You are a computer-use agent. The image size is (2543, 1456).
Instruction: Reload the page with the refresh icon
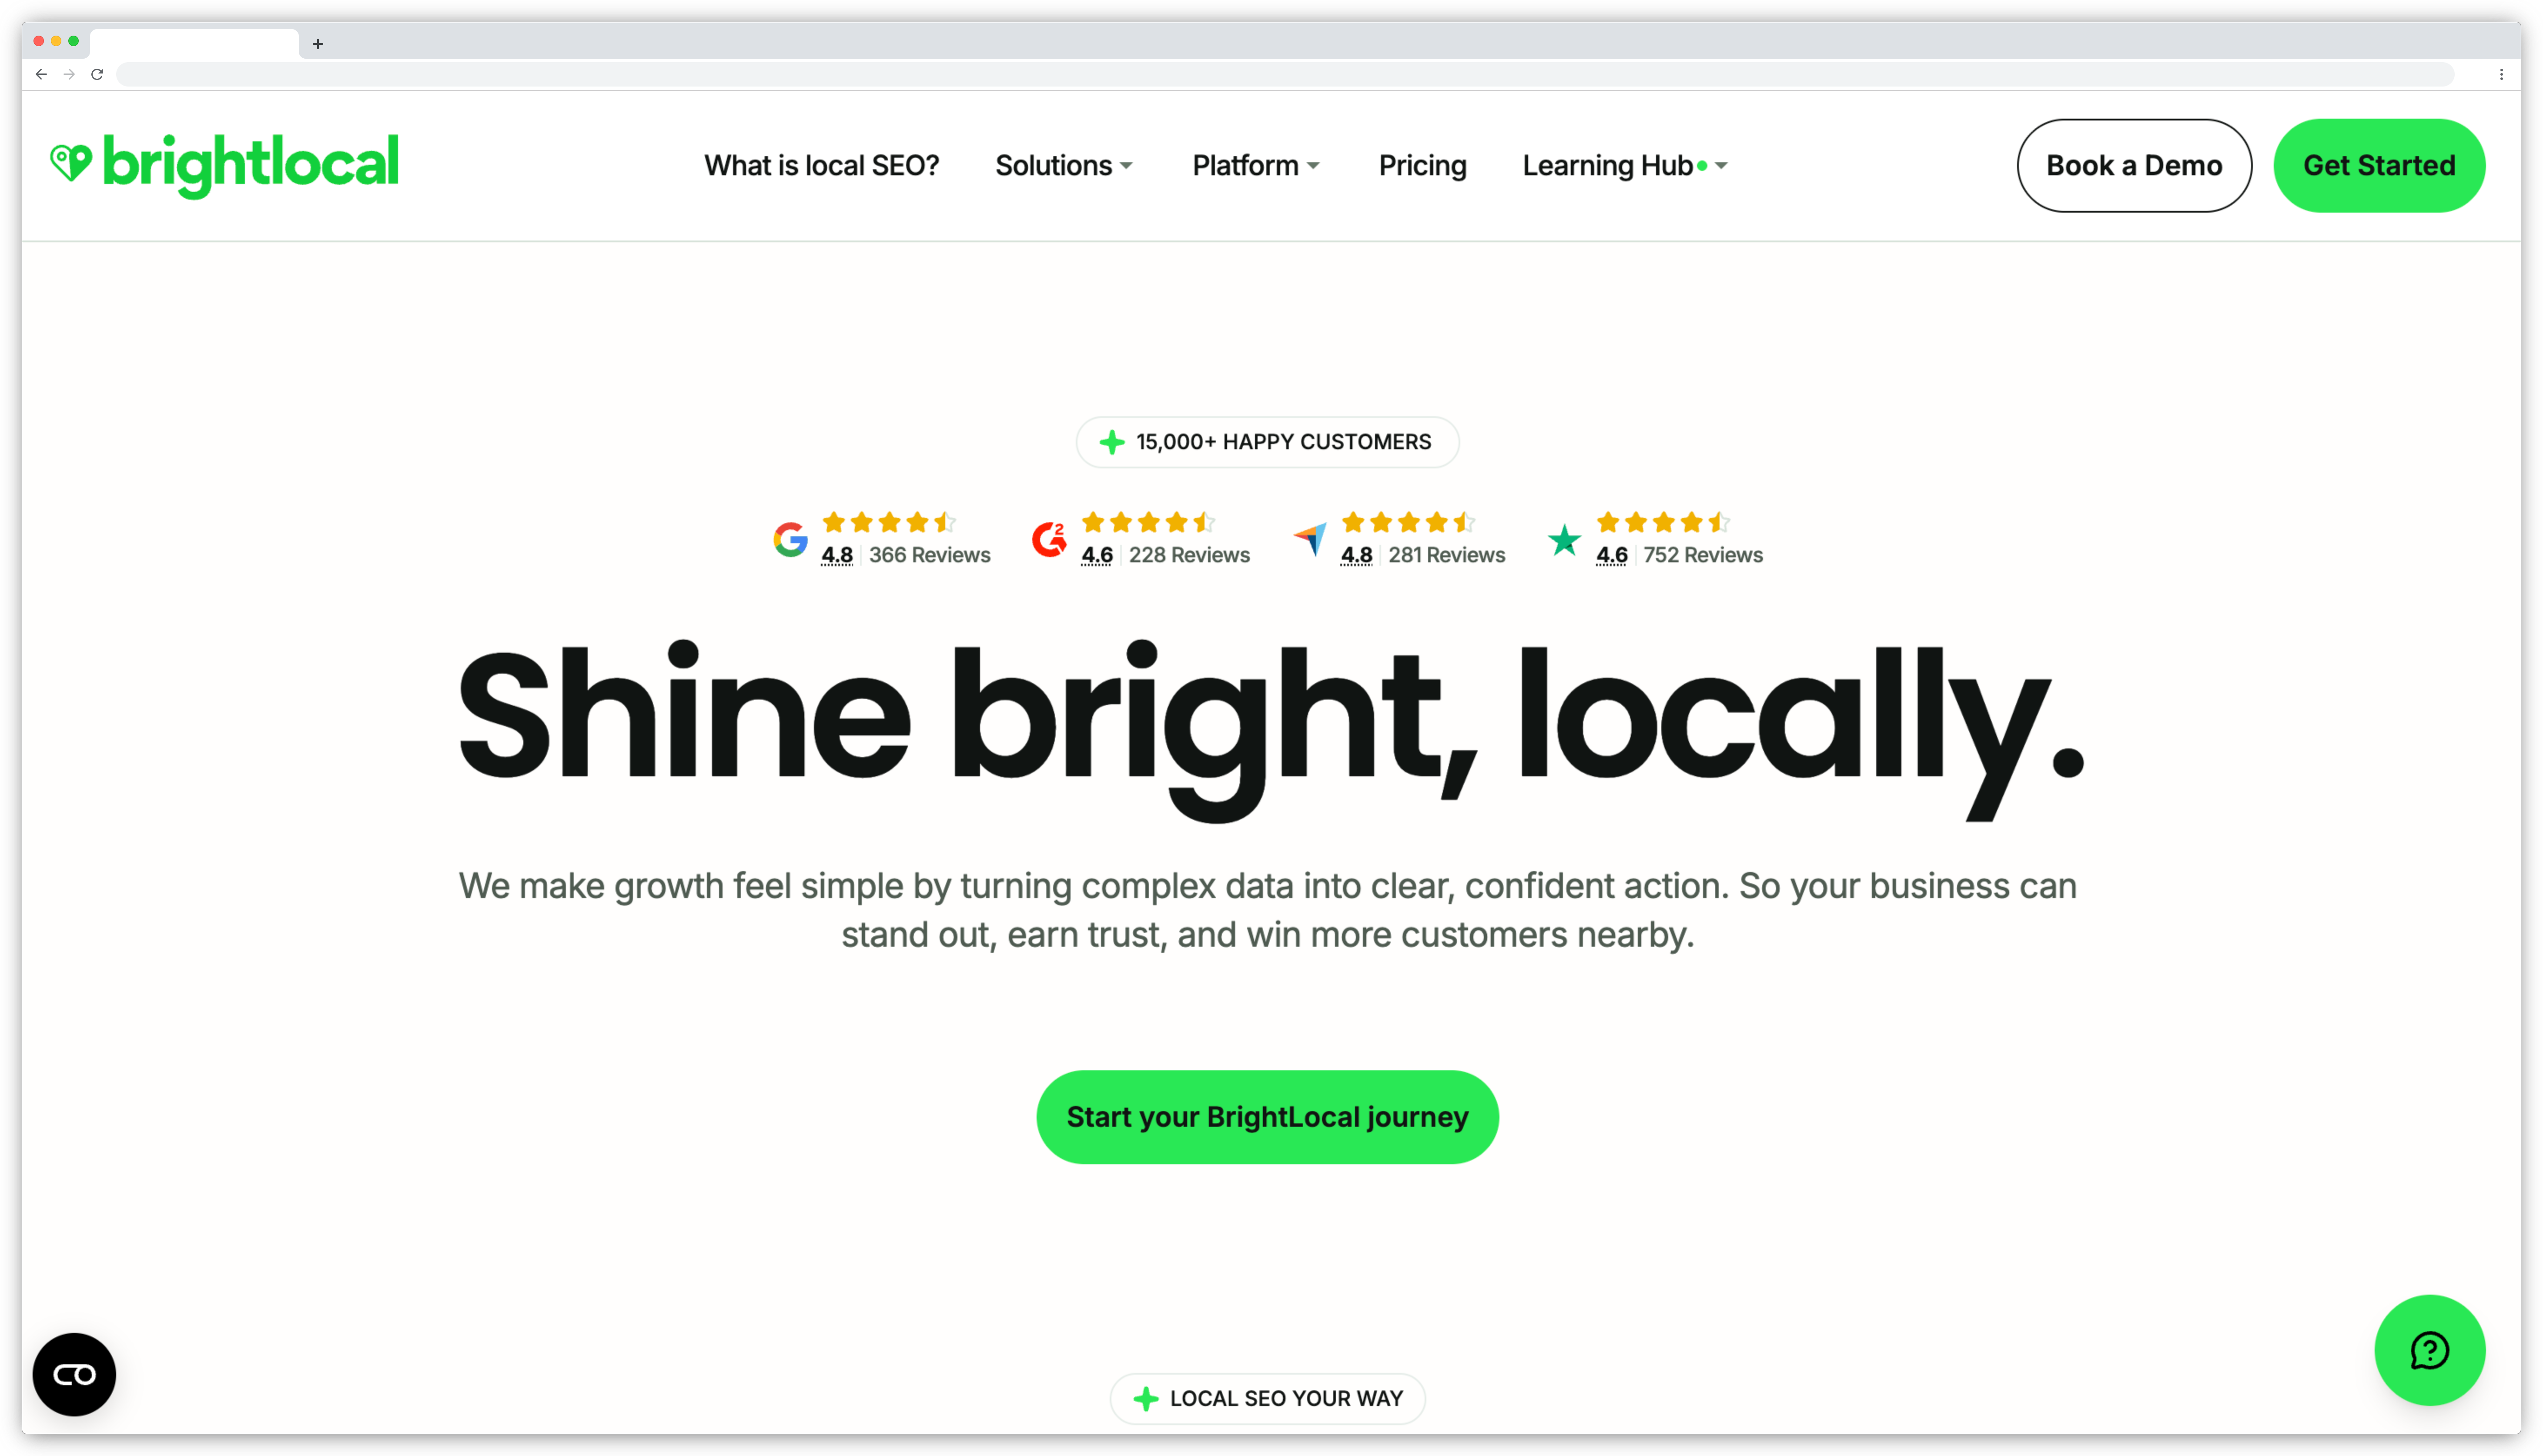click(x=97, y=74)
